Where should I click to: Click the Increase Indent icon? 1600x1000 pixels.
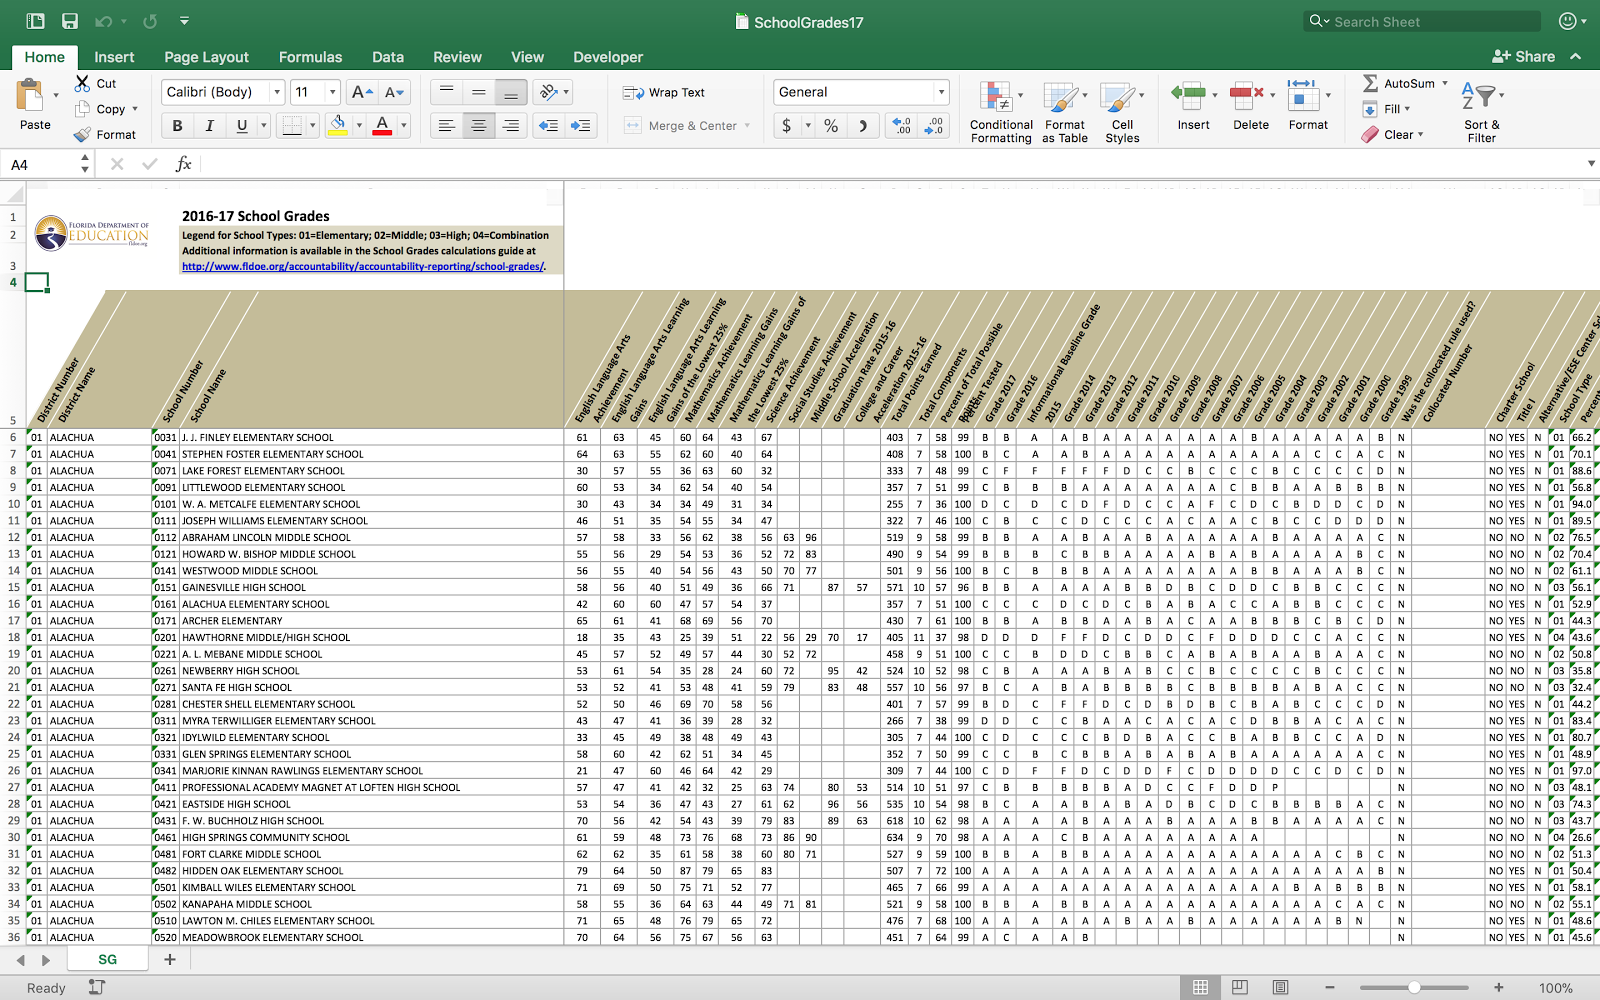click(580, 126)
